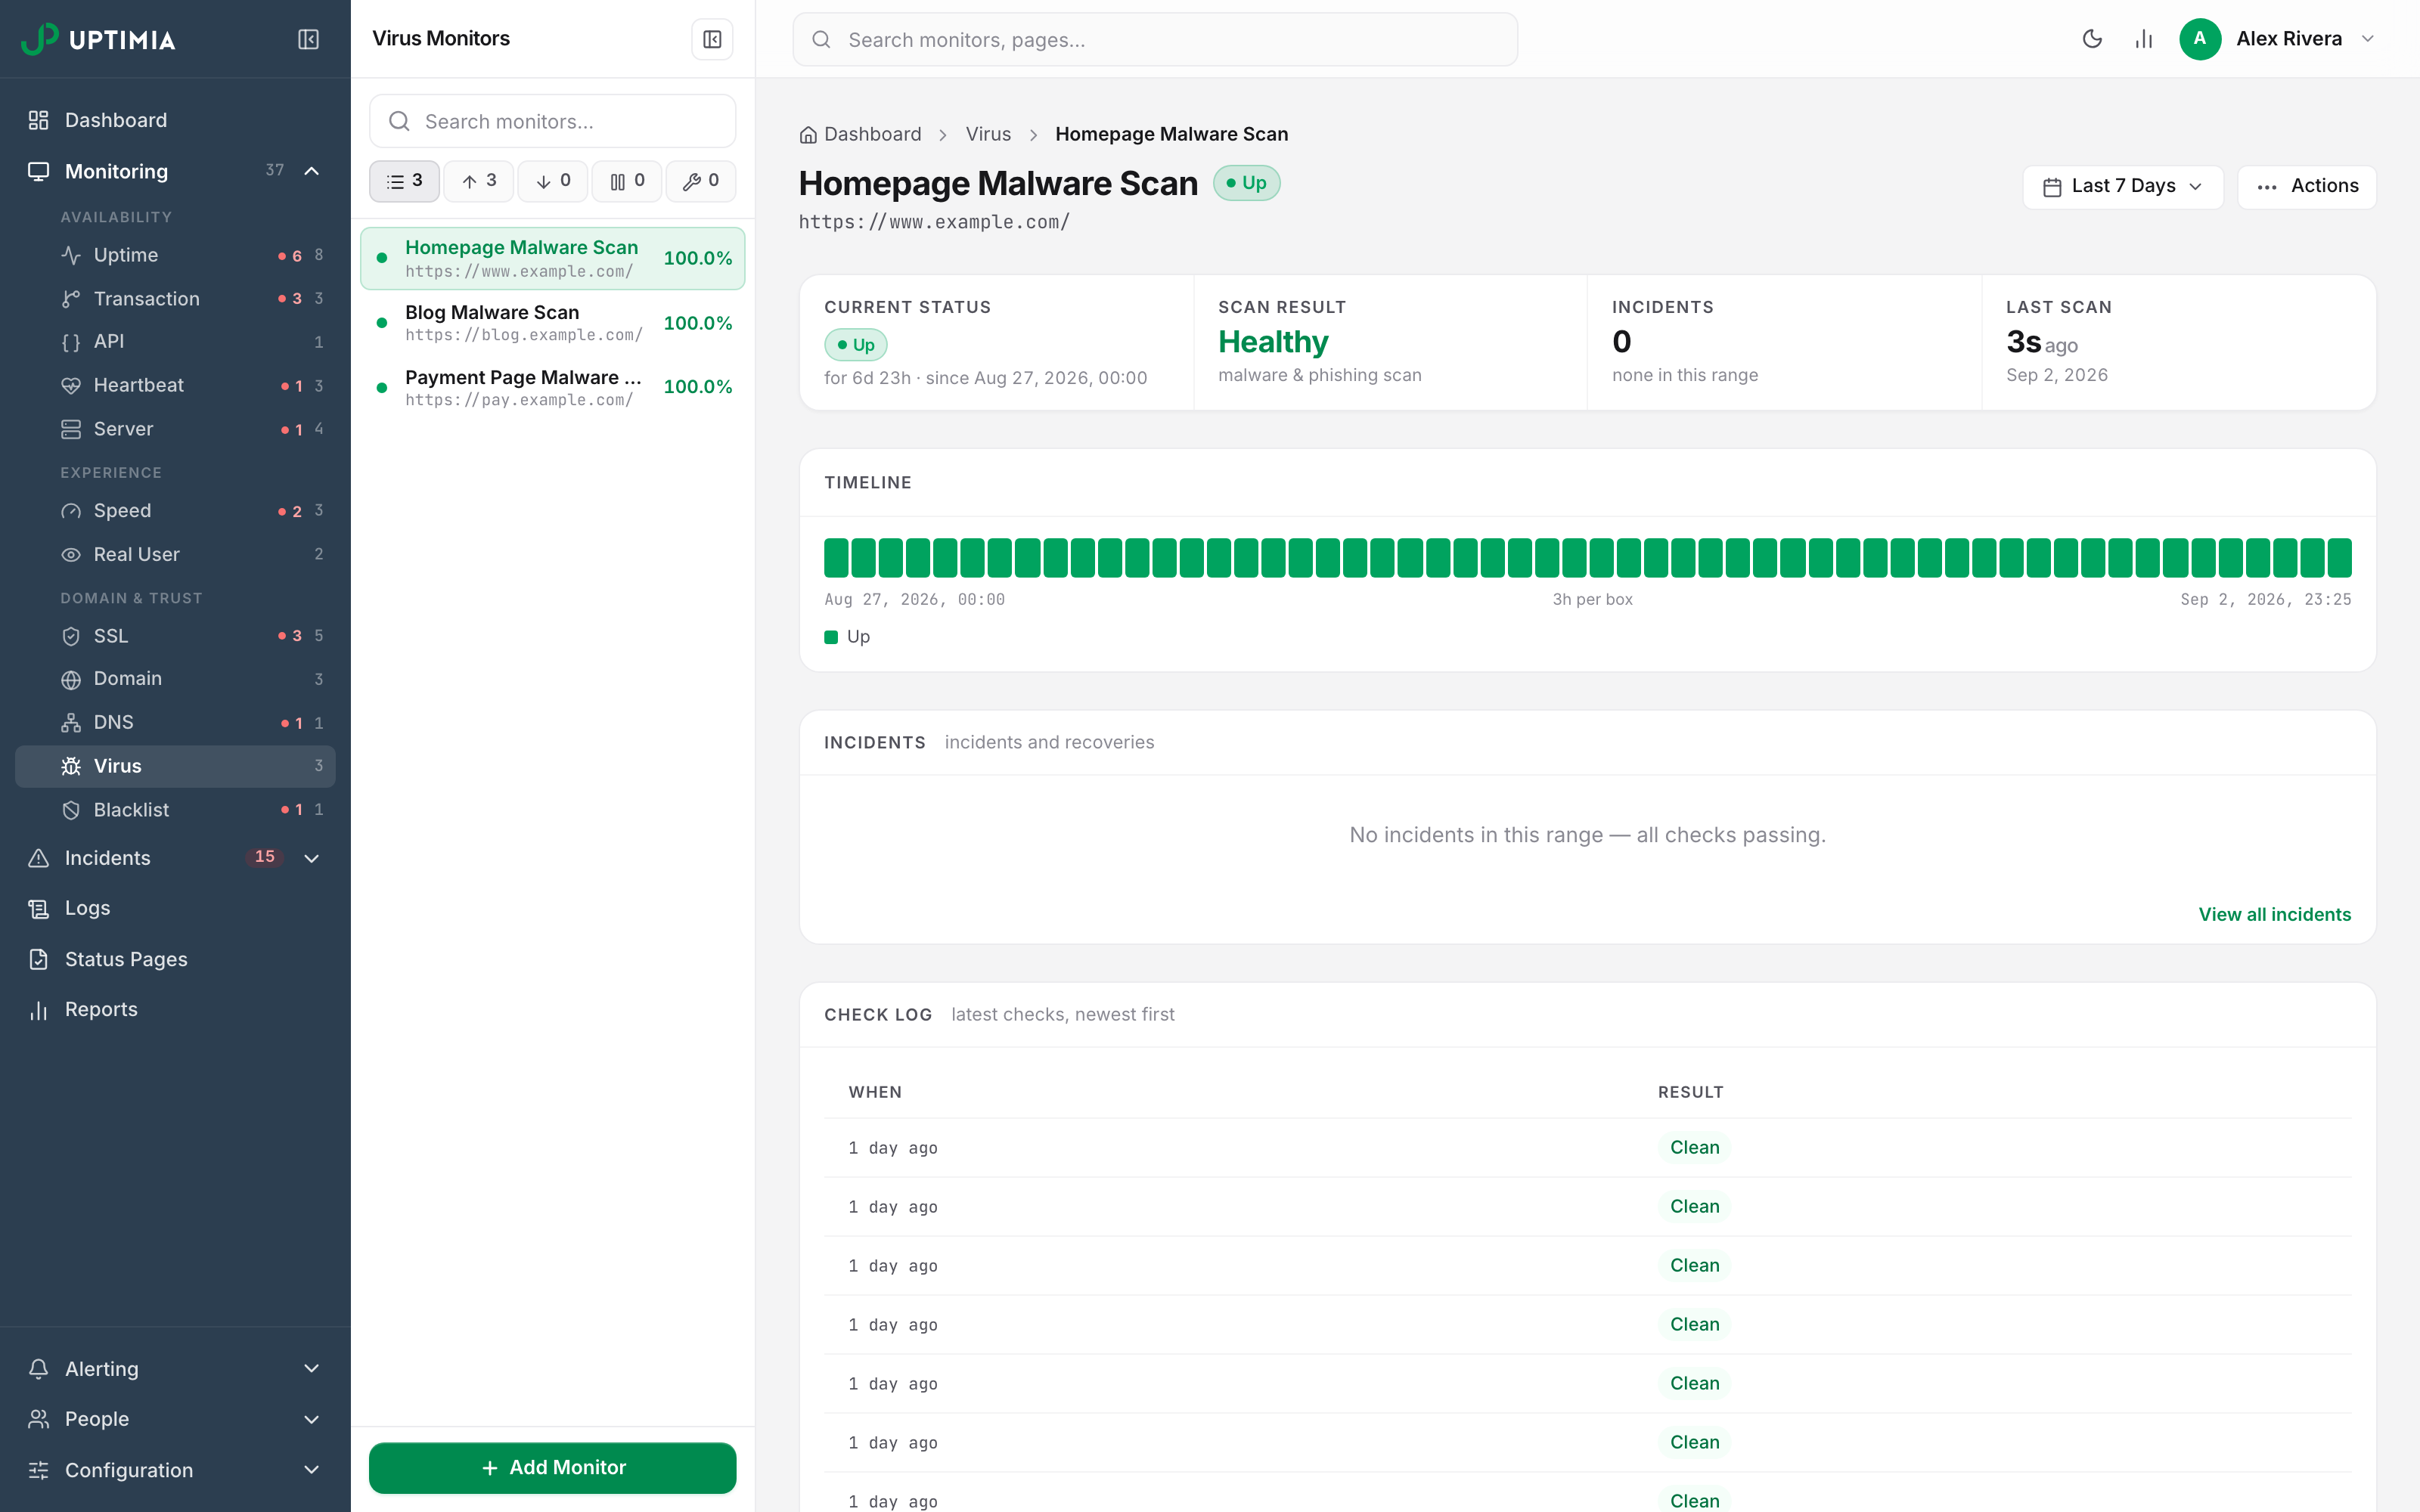Open the Actions menu
Screen dimensions: 2420x1512
coord(2307,186)
